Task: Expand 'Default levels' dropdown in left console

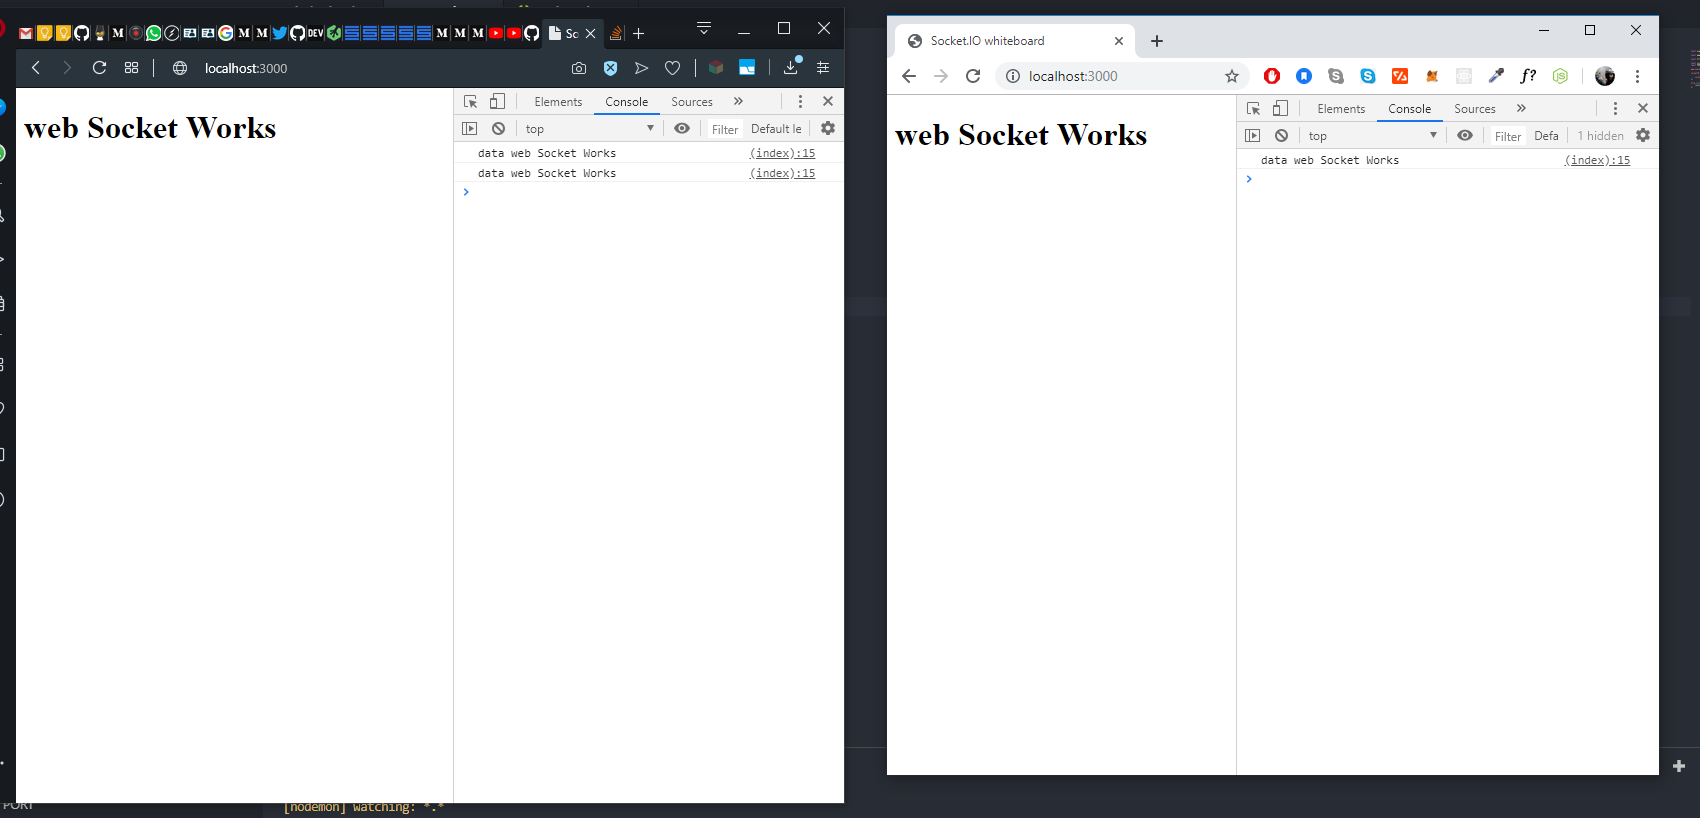Action: click(x=776, y=129)
